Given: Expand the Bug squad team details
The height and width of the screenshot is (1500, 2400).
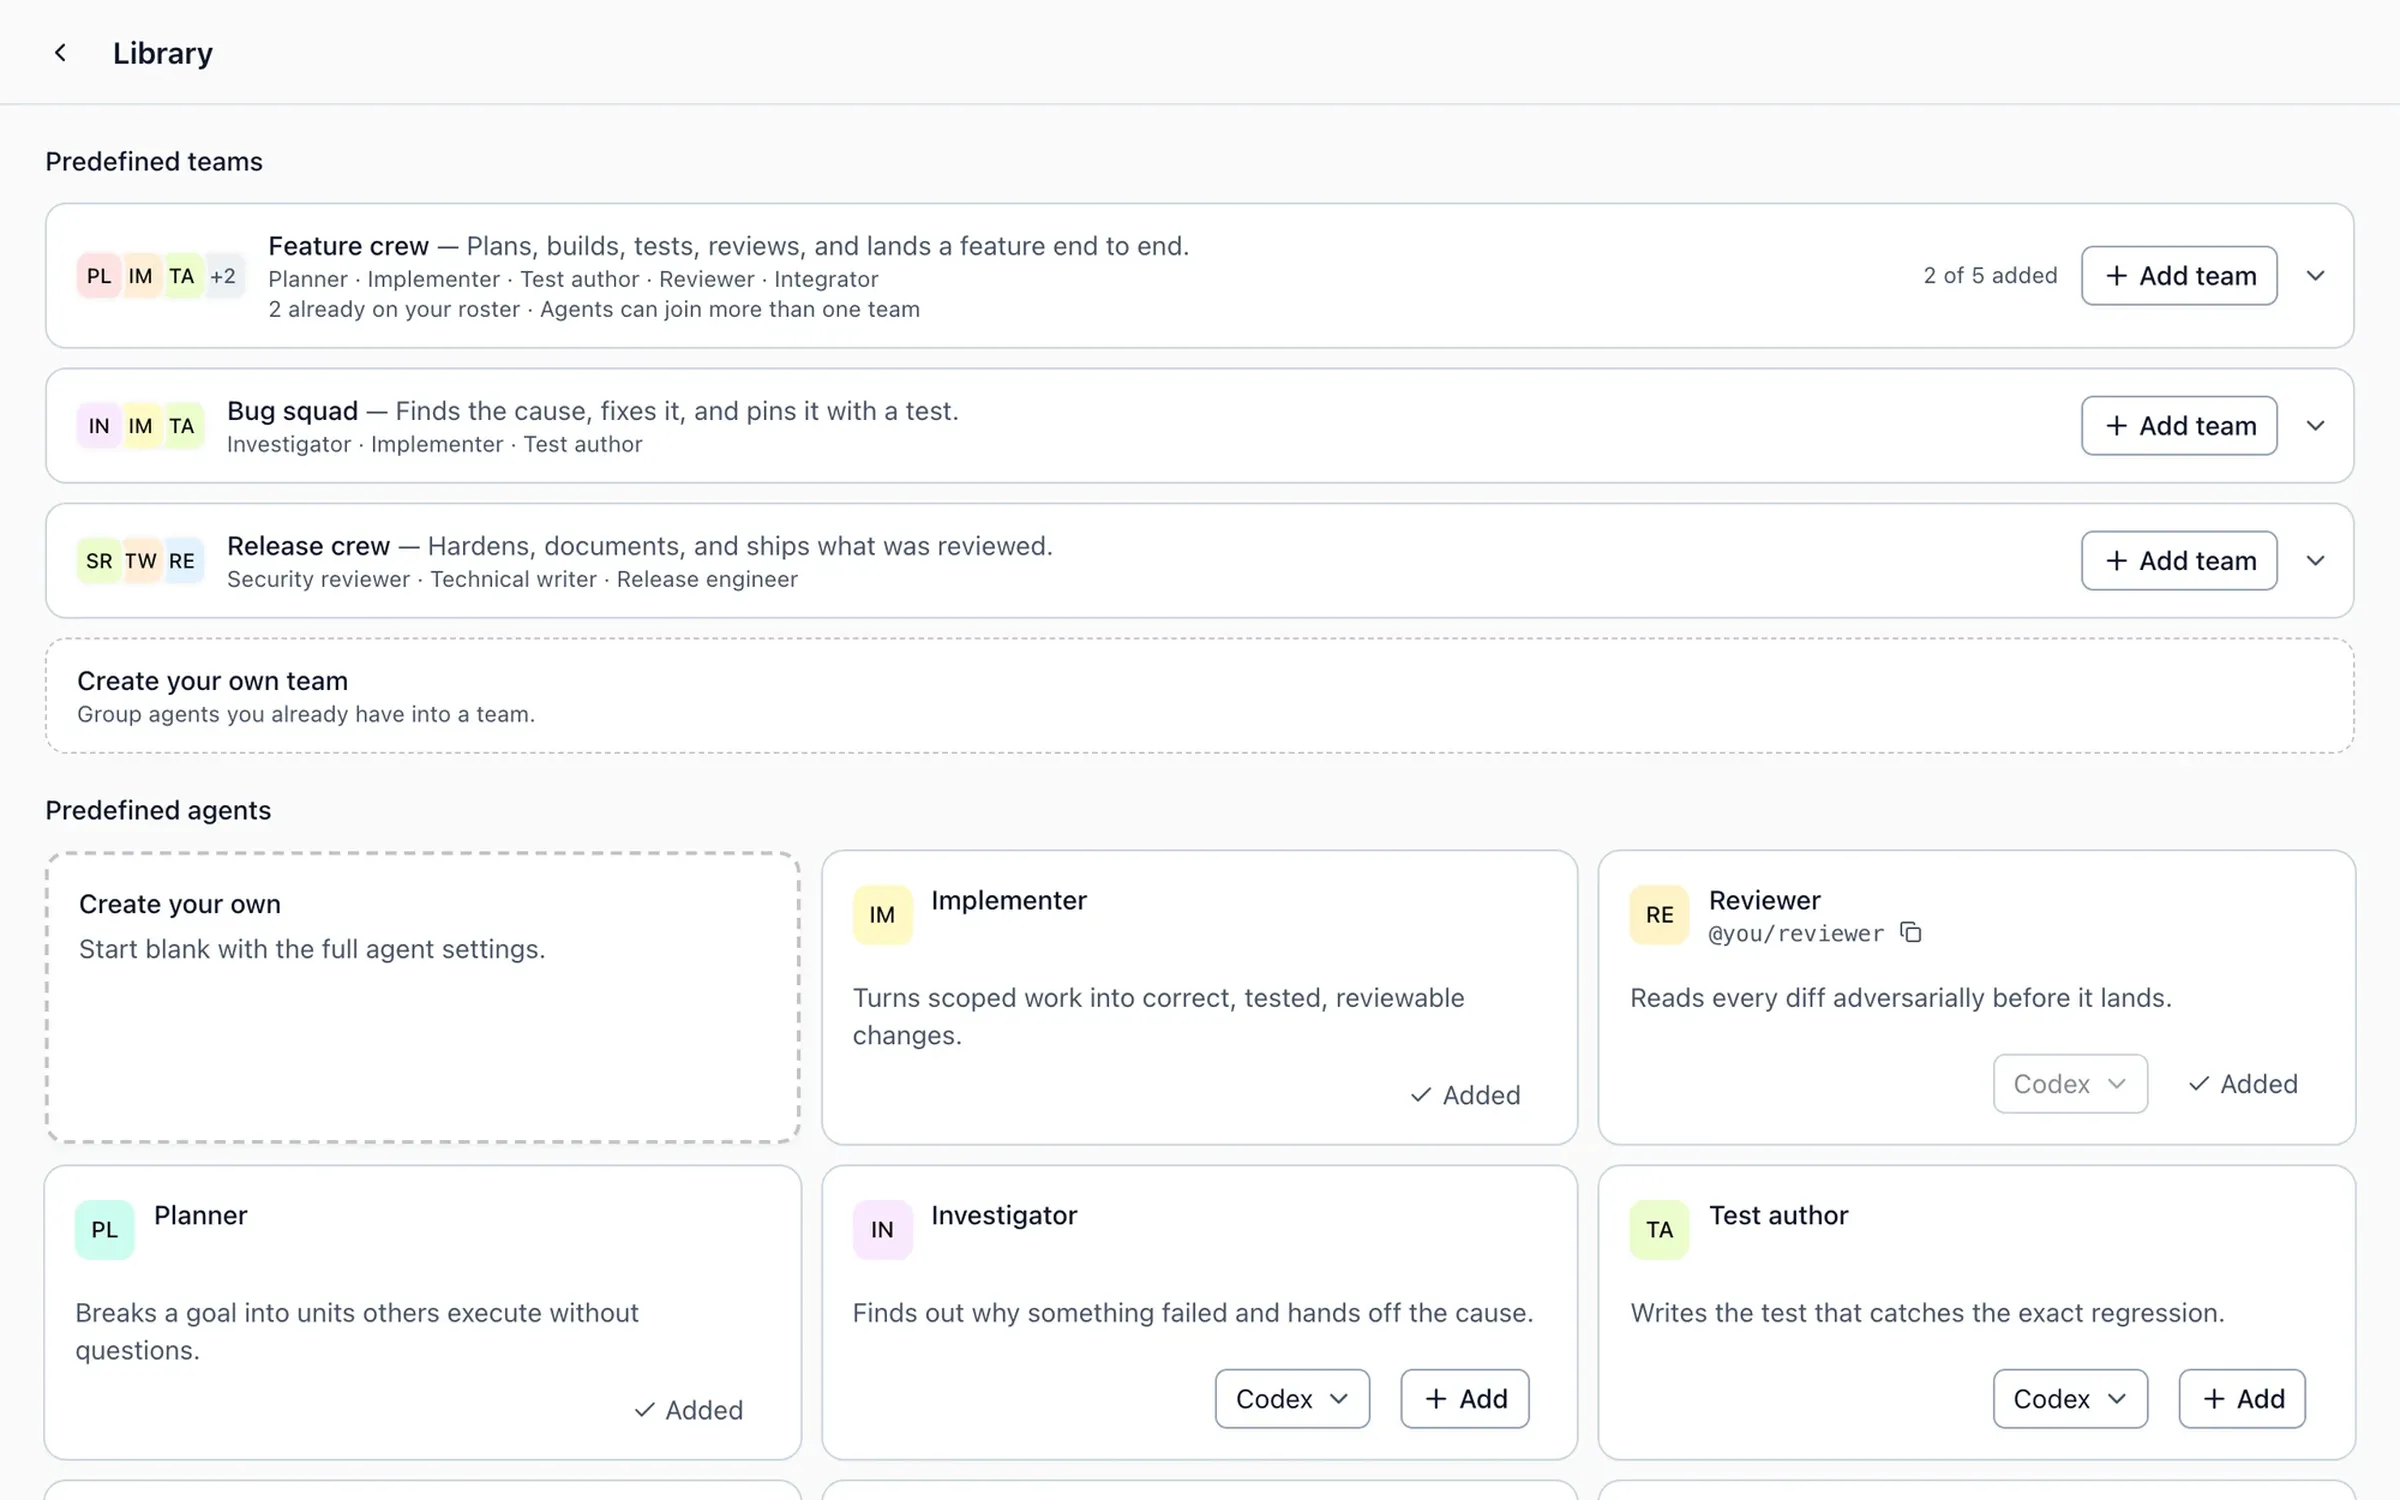Looking at the screenshot, I should click(x=2316, y=426).
